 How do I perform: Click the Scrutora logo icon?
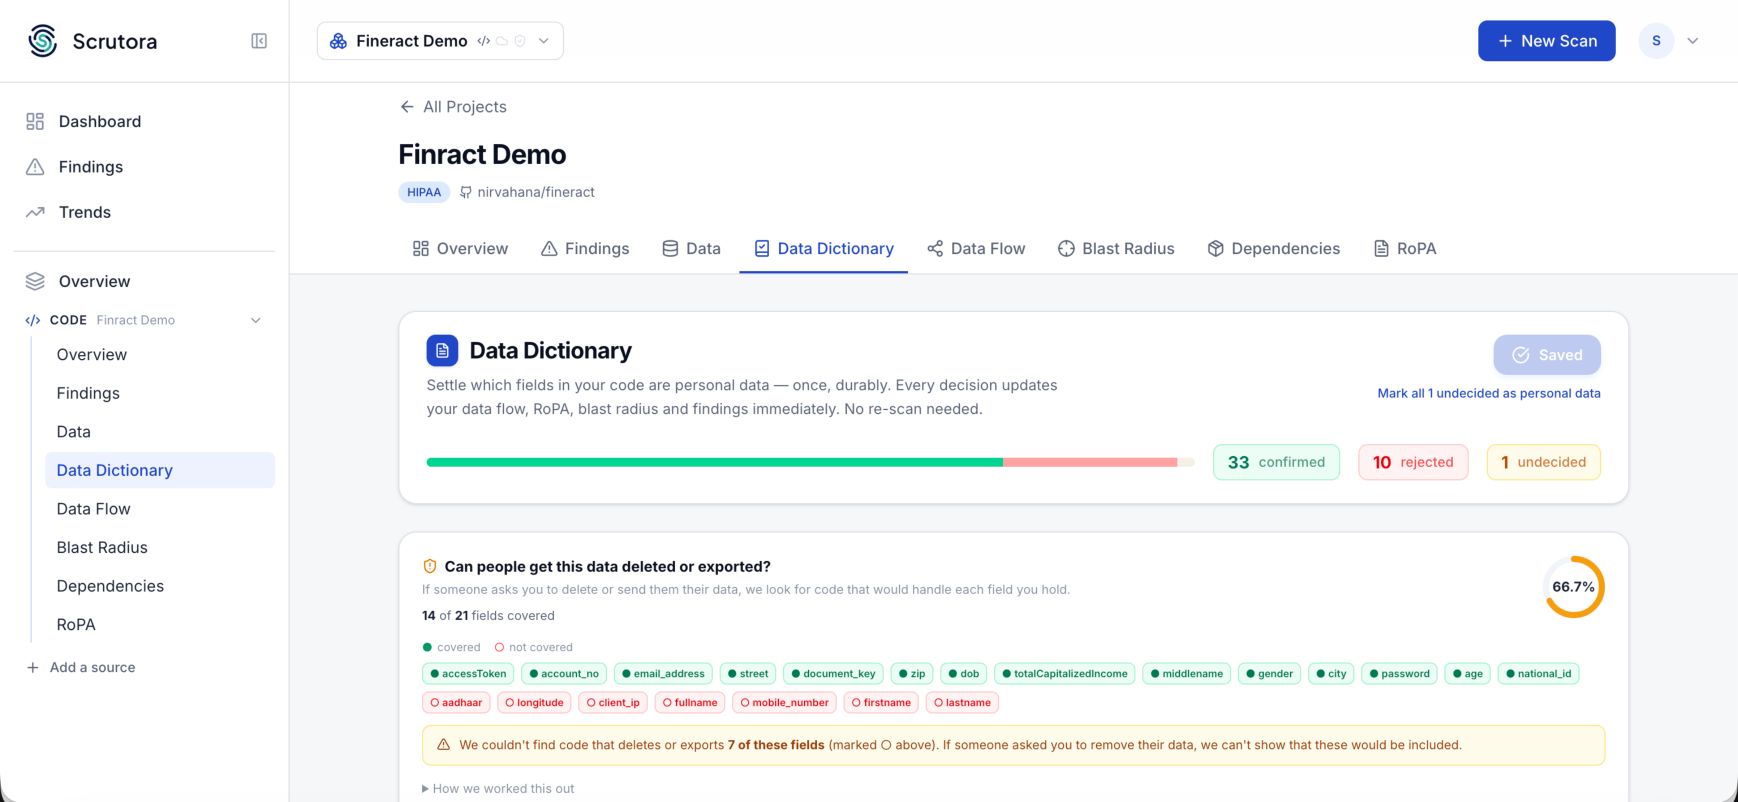(x=43, y=41)
